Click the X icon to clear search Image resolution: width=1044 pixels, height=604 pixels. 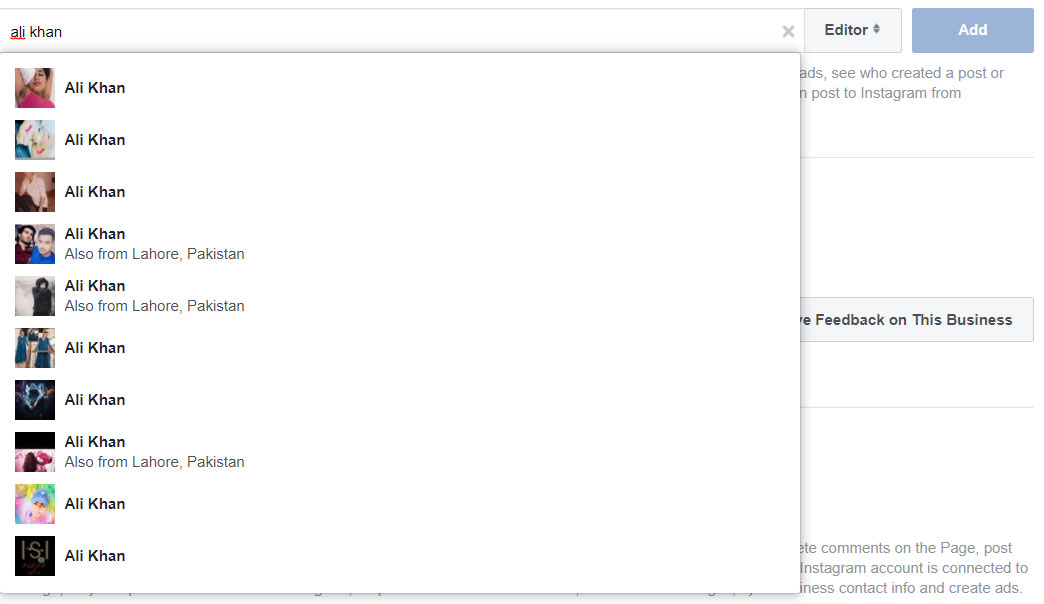788,31
